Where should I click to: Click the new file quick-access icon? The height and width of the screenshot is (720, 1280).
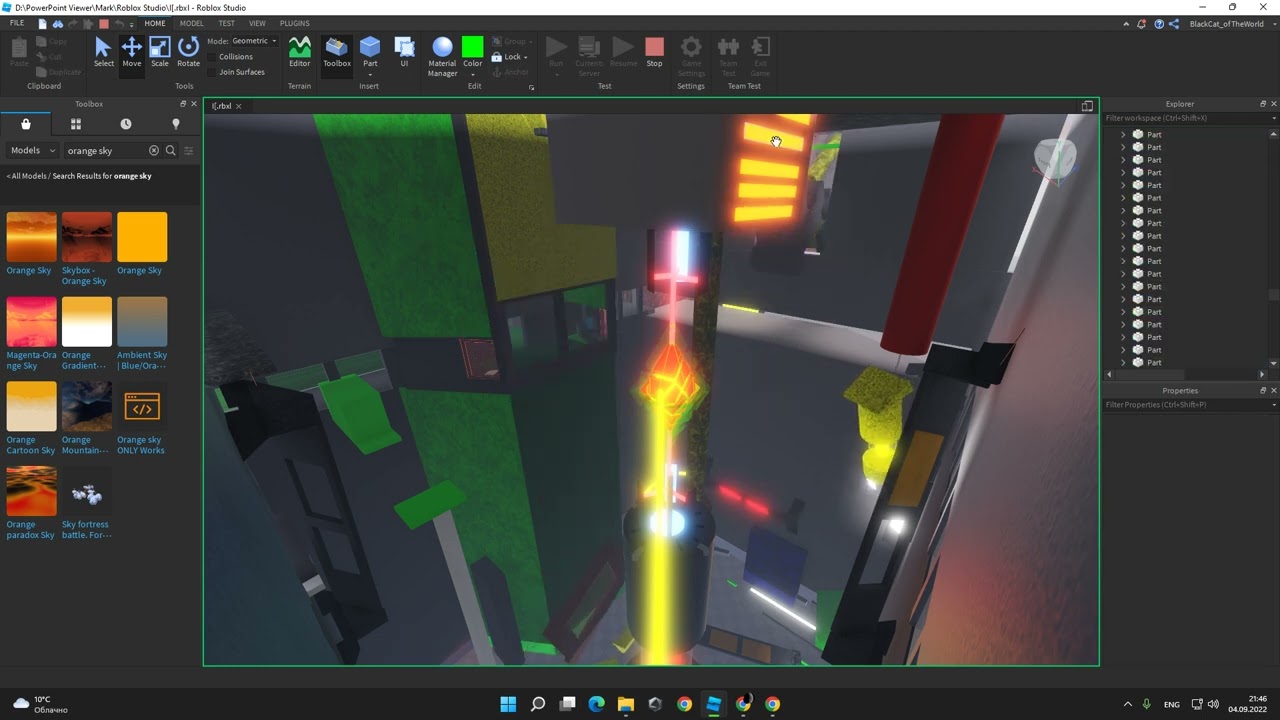pyautogui.click(x=44, y=24)
